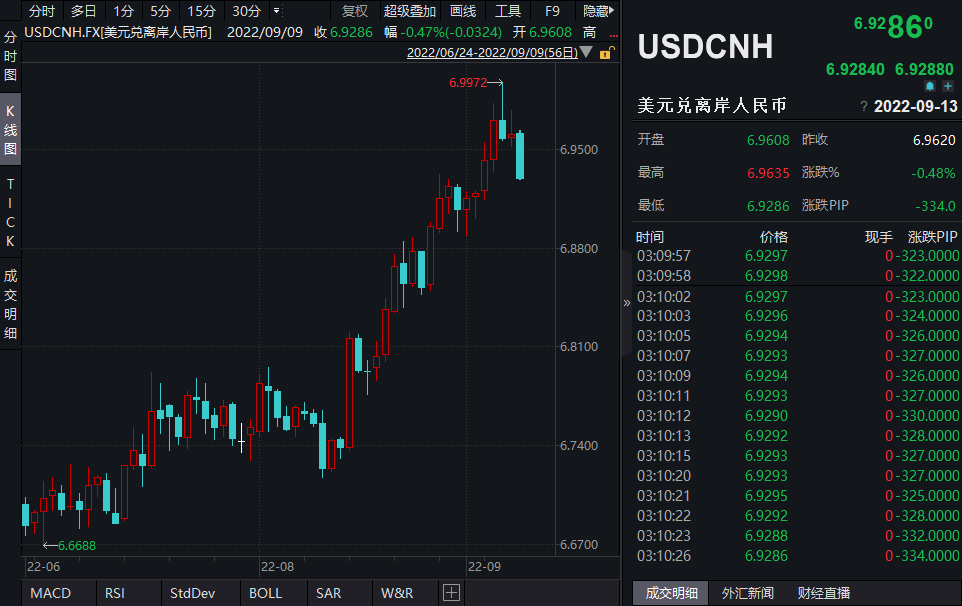Click the question mark help icon beside the date
Image resolution: width=962 pixels, height=606 pixels.
pyautogui.click(x=864, y=107)
